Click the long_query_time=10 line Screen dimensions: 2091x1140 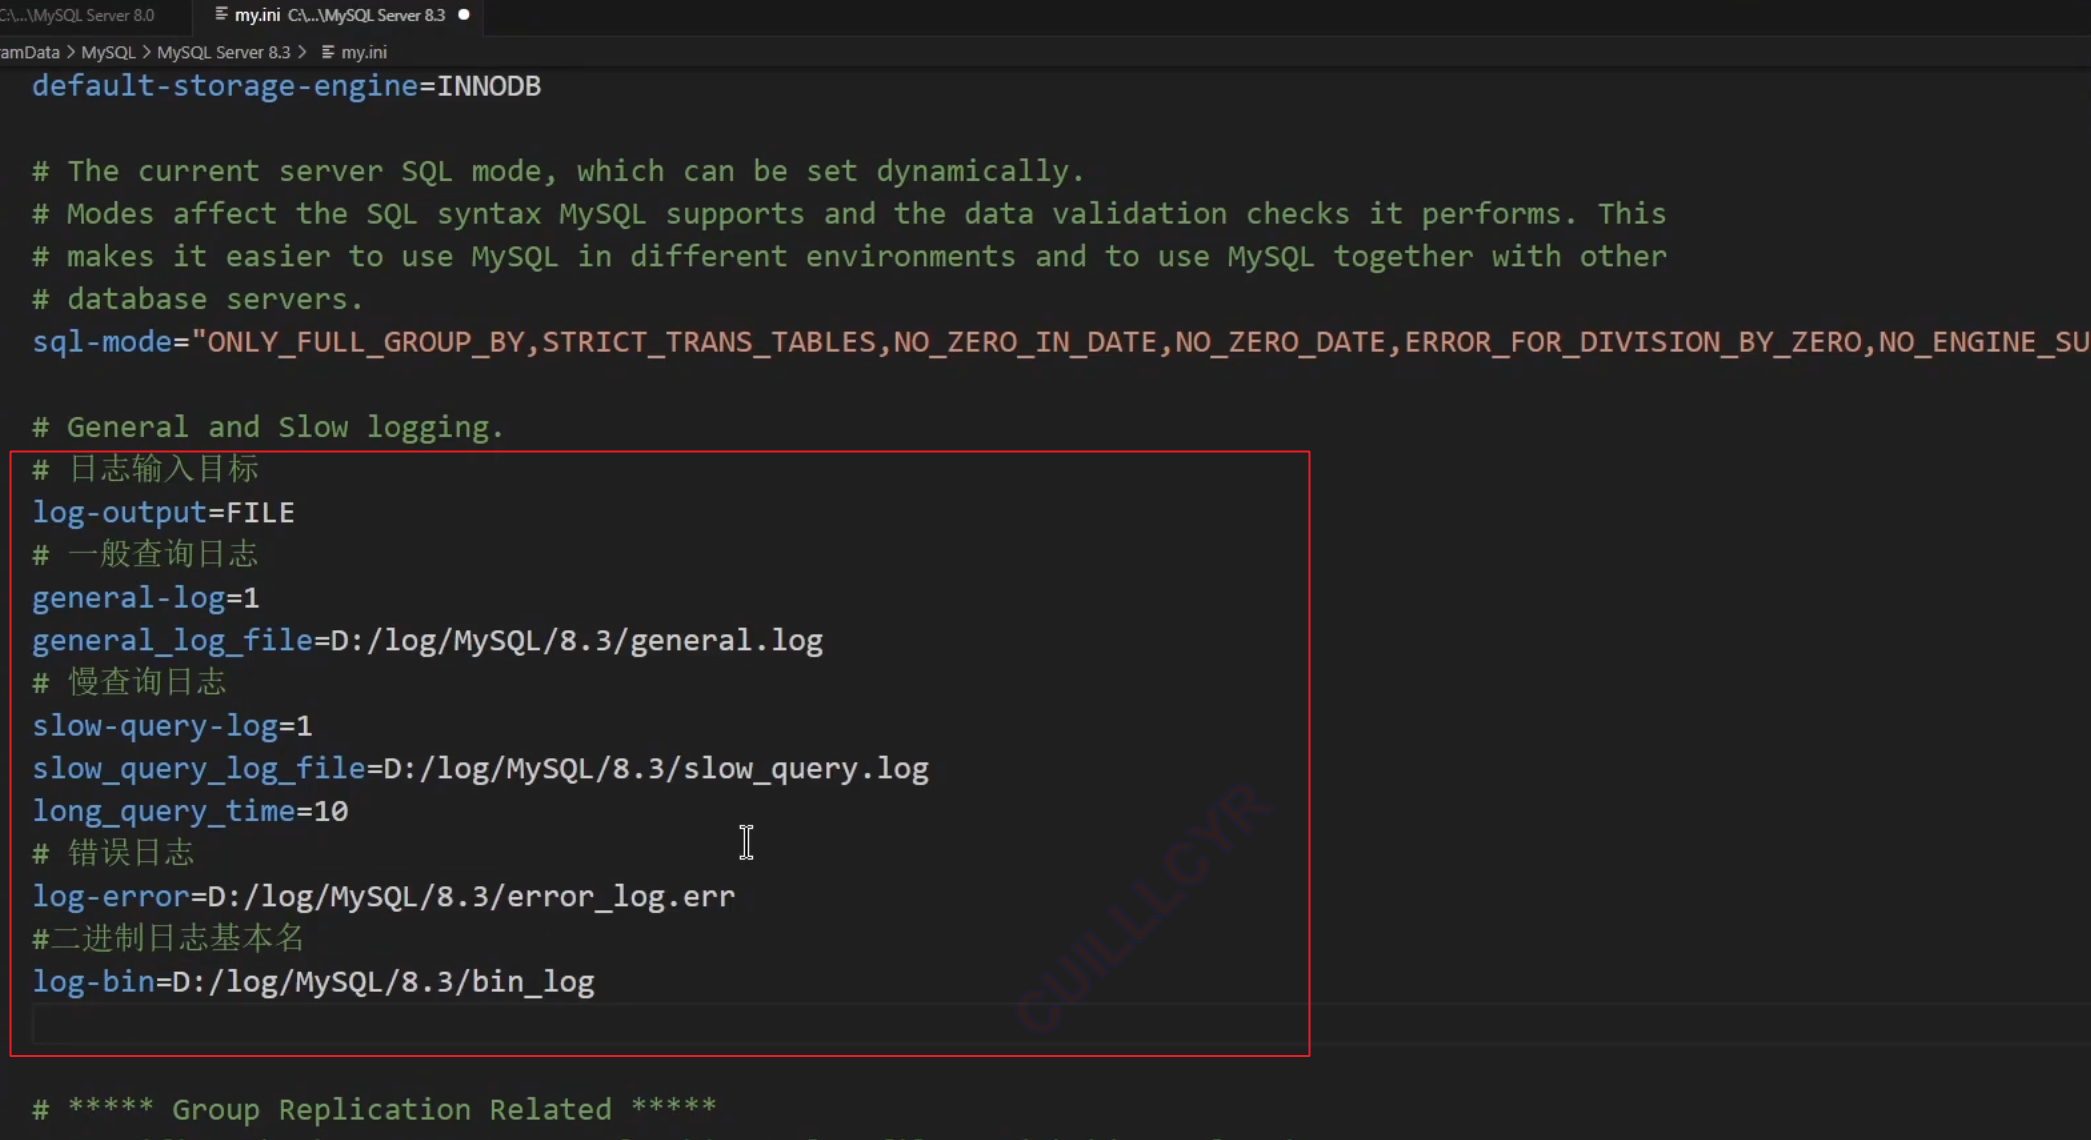[190, 811]
